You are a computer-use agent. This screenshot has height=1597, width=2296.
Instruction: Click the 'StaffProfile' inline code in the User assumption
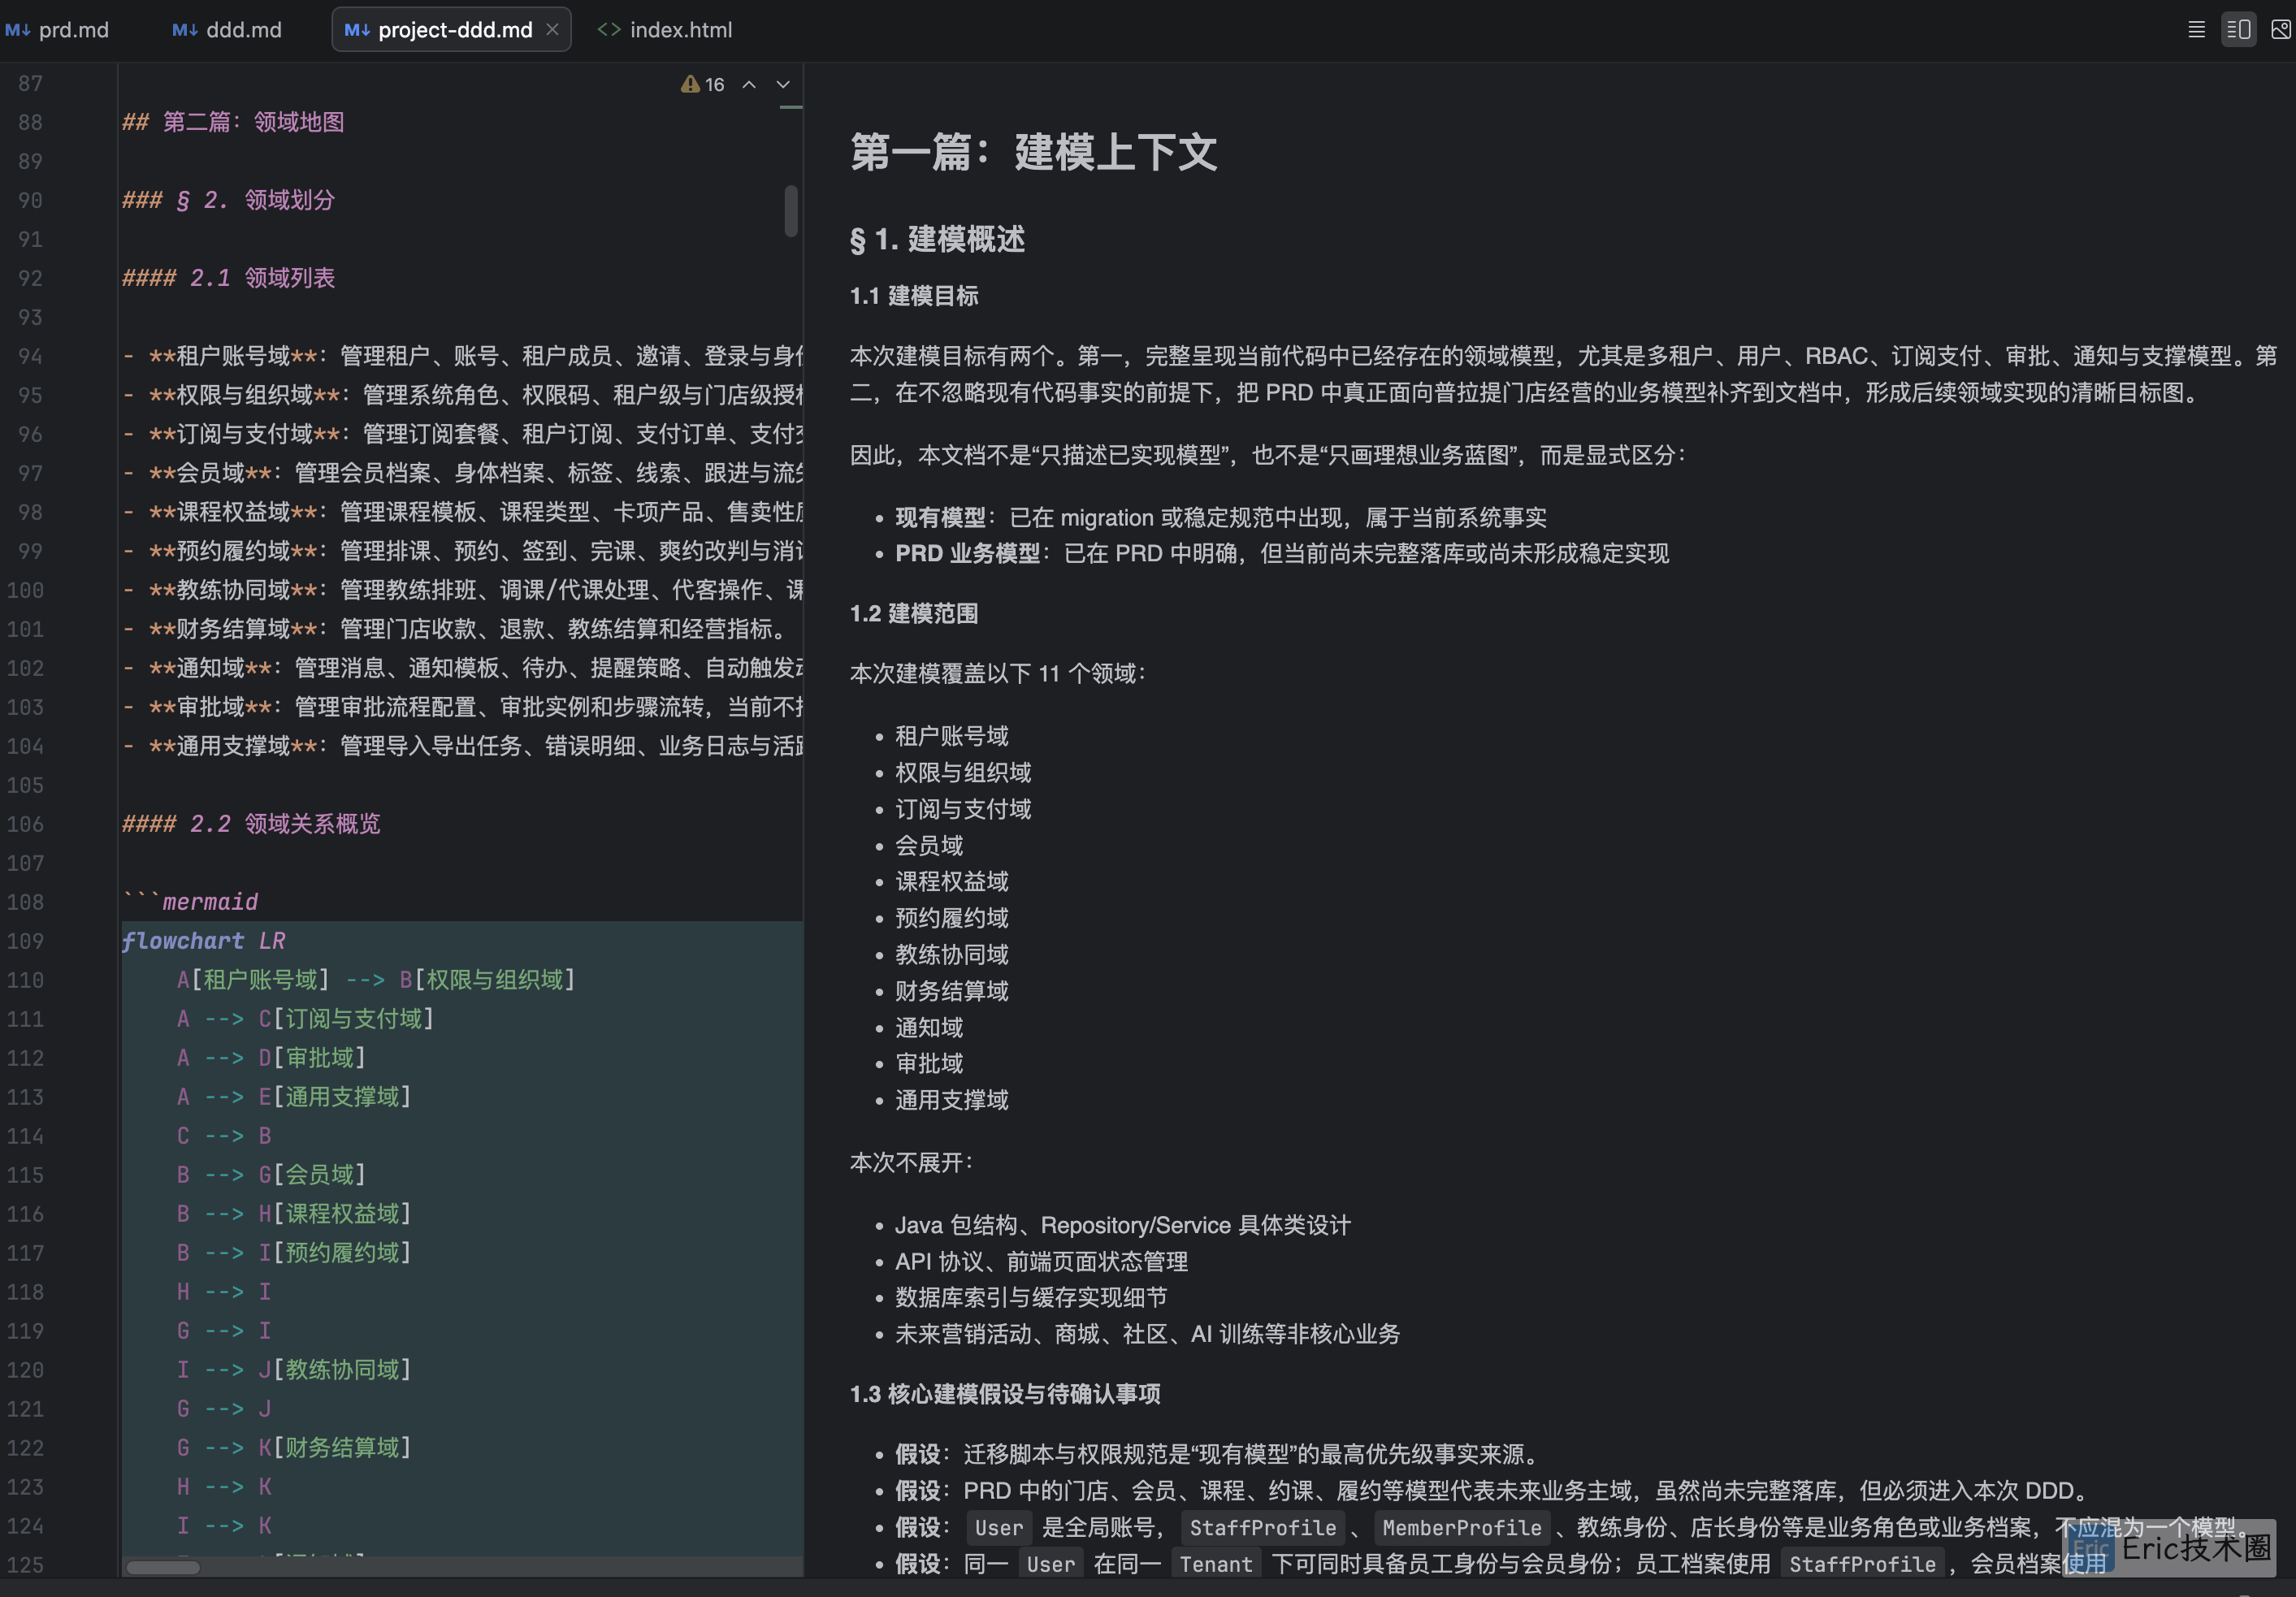[1262, 1528]
